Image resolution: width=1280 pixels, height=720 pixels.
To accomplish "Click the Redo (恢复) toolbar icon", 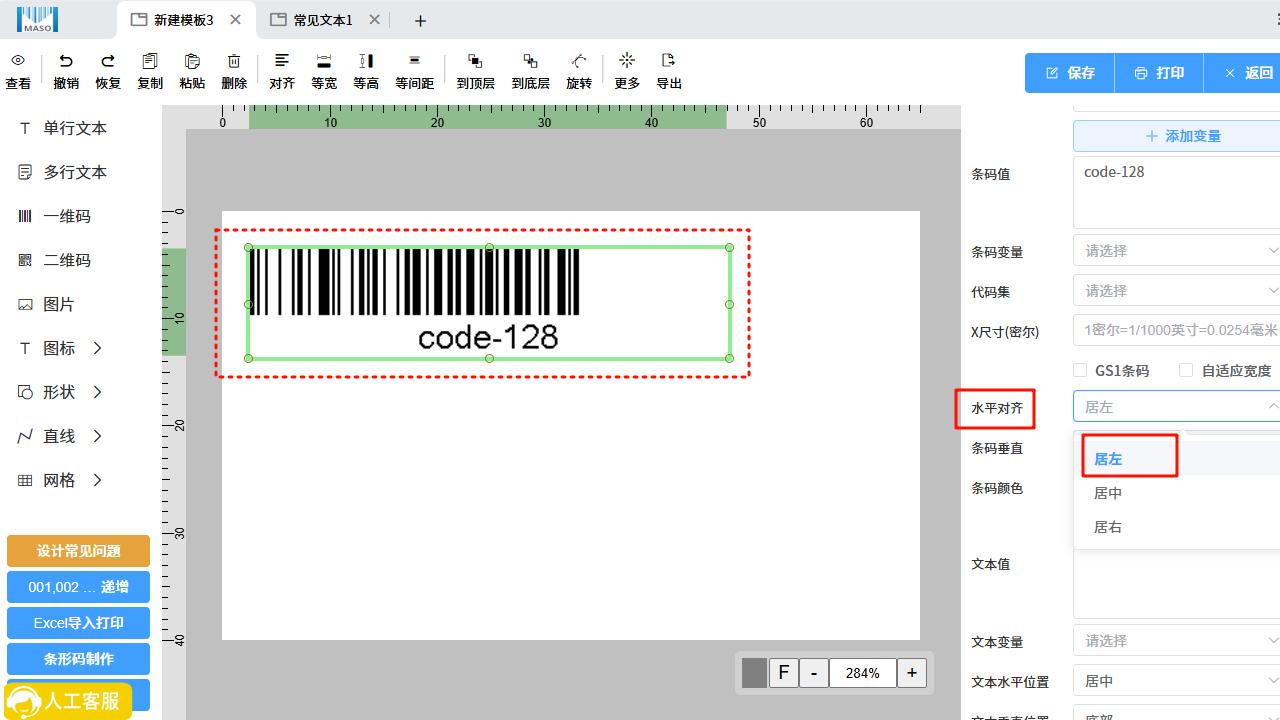I will click(x=108, y=62).
